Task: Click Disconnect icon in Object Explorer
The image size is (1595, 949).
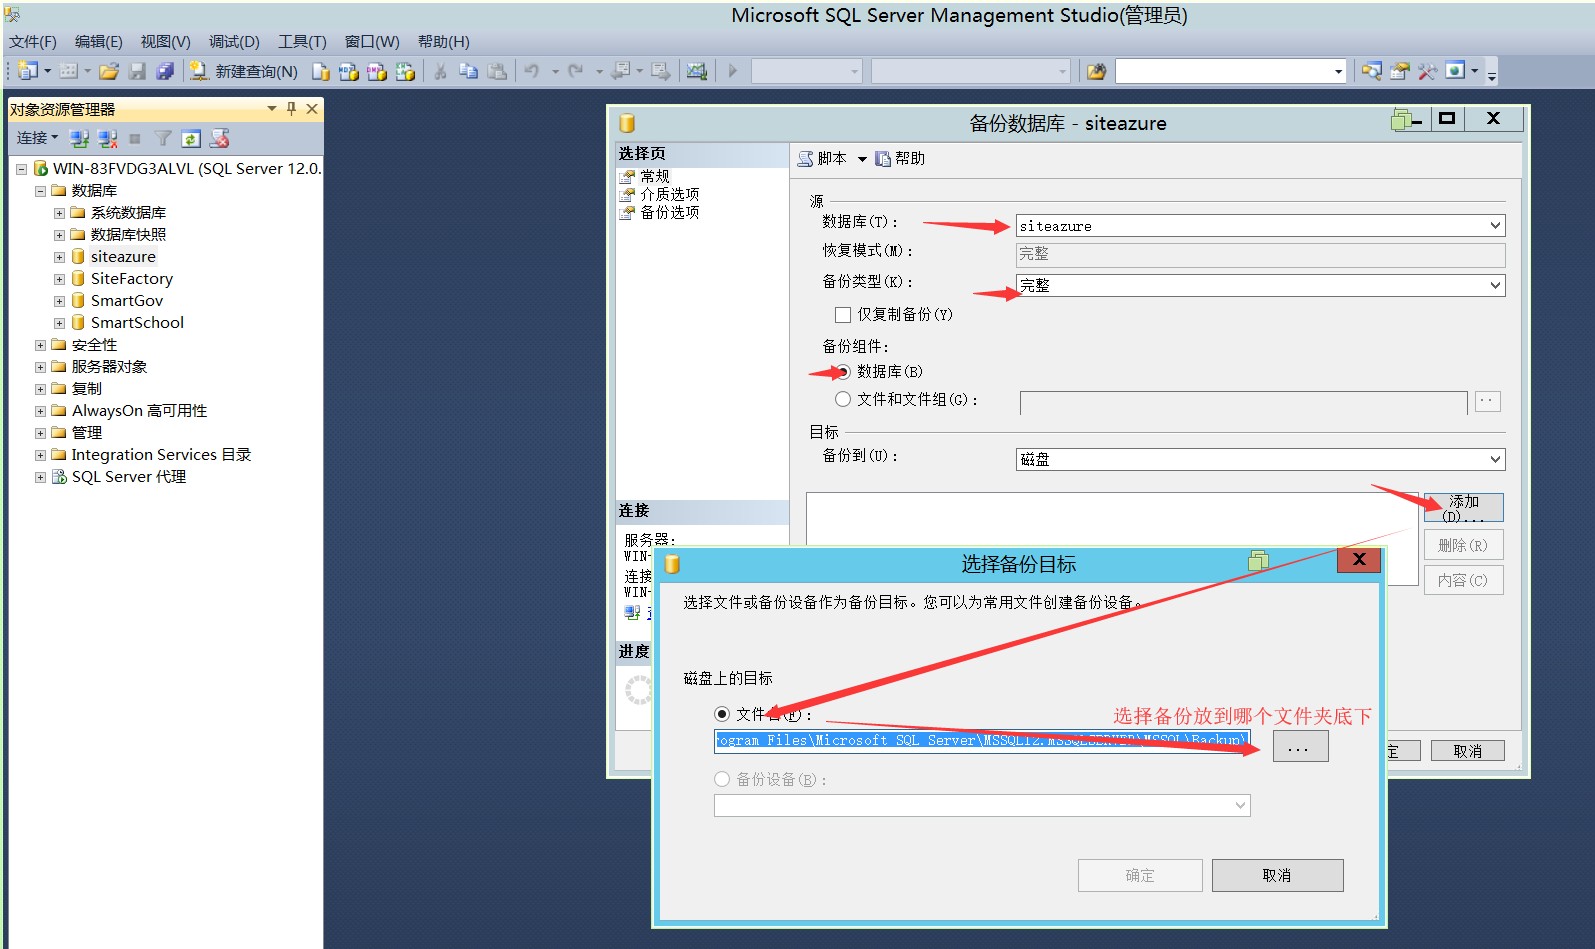Action: pos(108,138)
